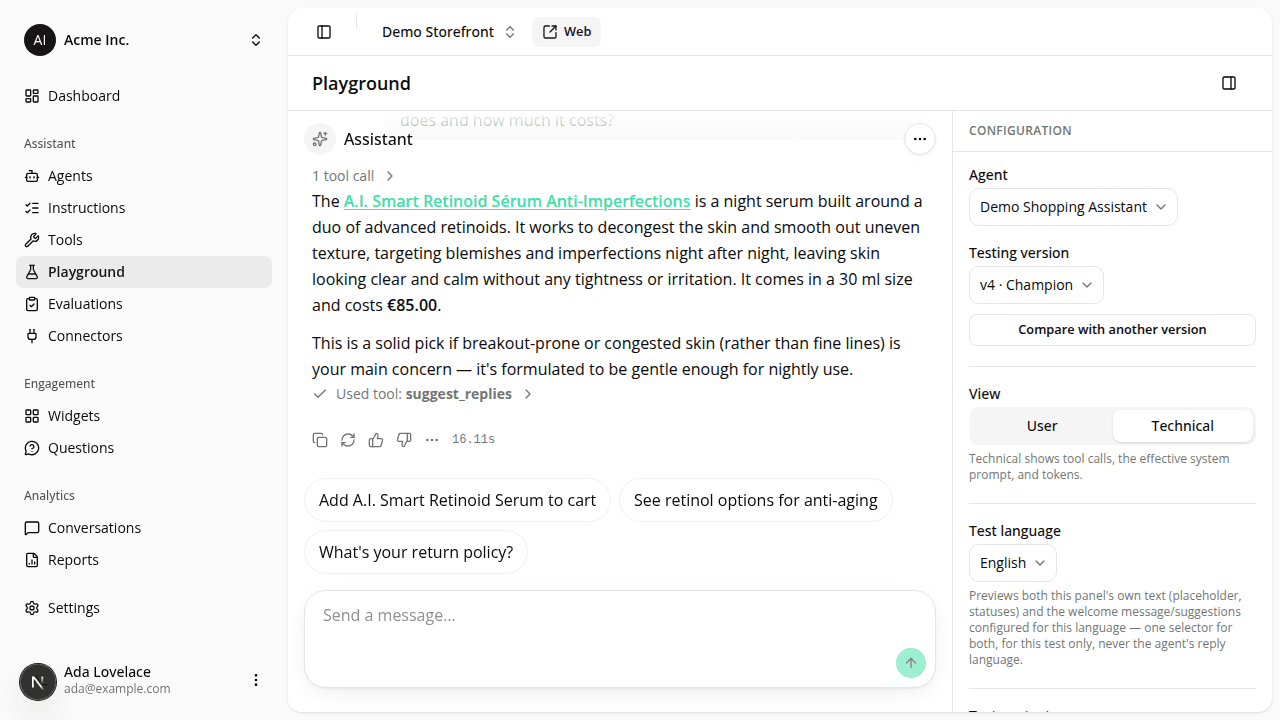Go to Agents page
Screen dimensions: 1280x720
pos(144,176)
